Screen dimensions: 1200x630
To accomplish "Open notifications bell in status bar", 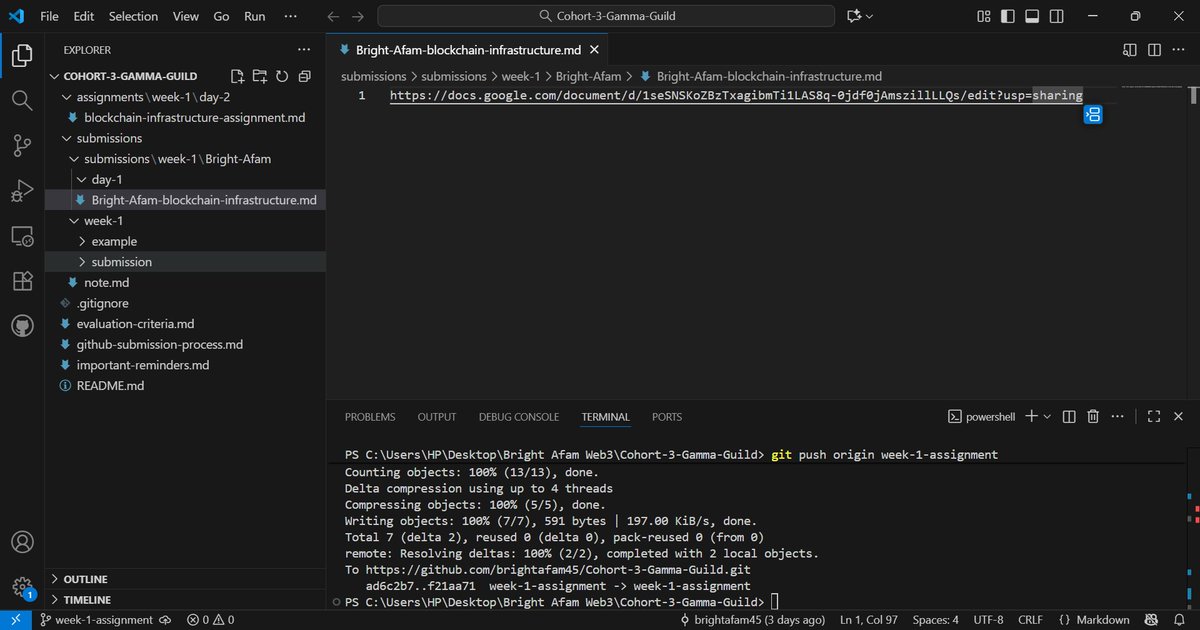I will (1180, 620).
